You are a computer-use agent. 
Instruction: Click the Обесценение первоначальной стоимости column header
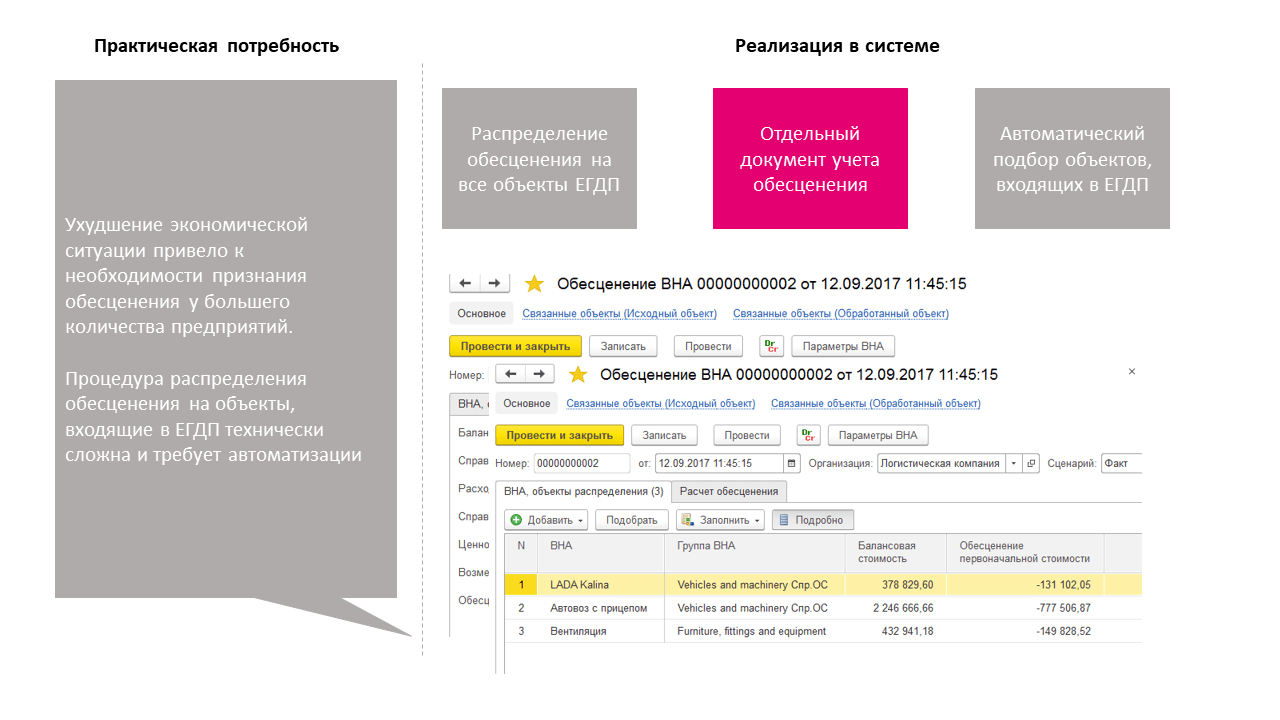tap(1025, 552)
